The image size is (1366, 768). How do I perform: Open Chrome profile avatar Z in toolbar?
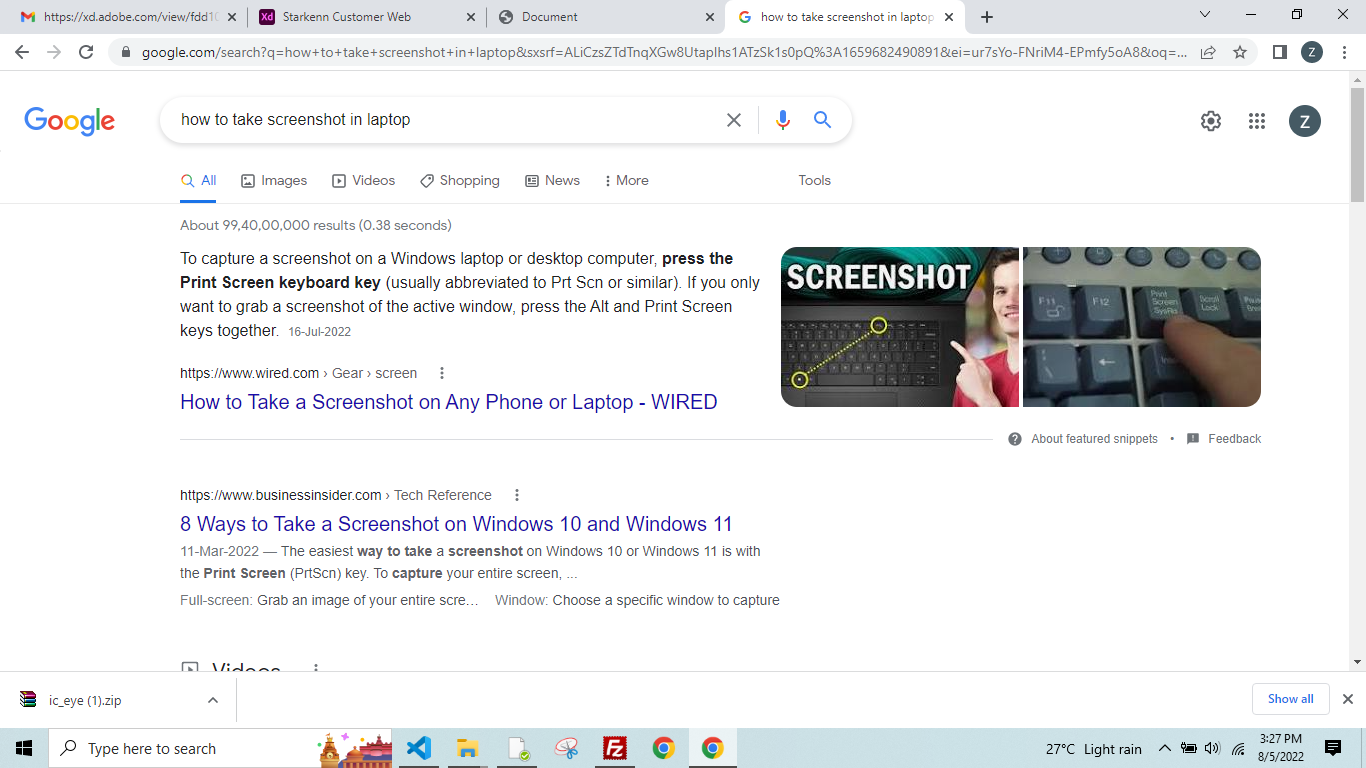pos(1312,52)
